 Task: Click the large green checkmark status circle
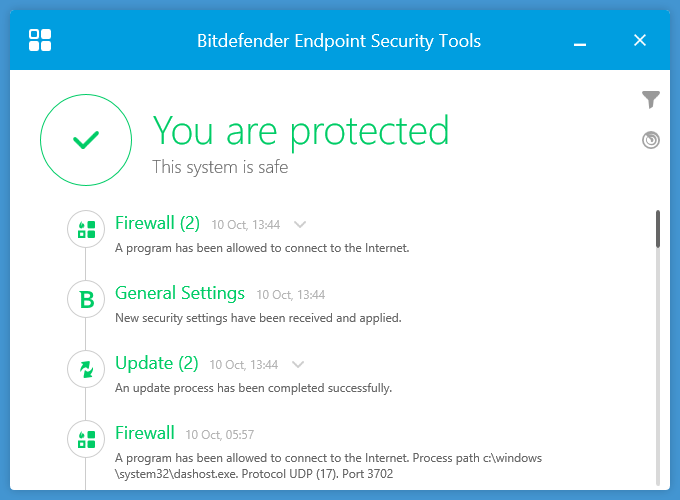(86, 141)
